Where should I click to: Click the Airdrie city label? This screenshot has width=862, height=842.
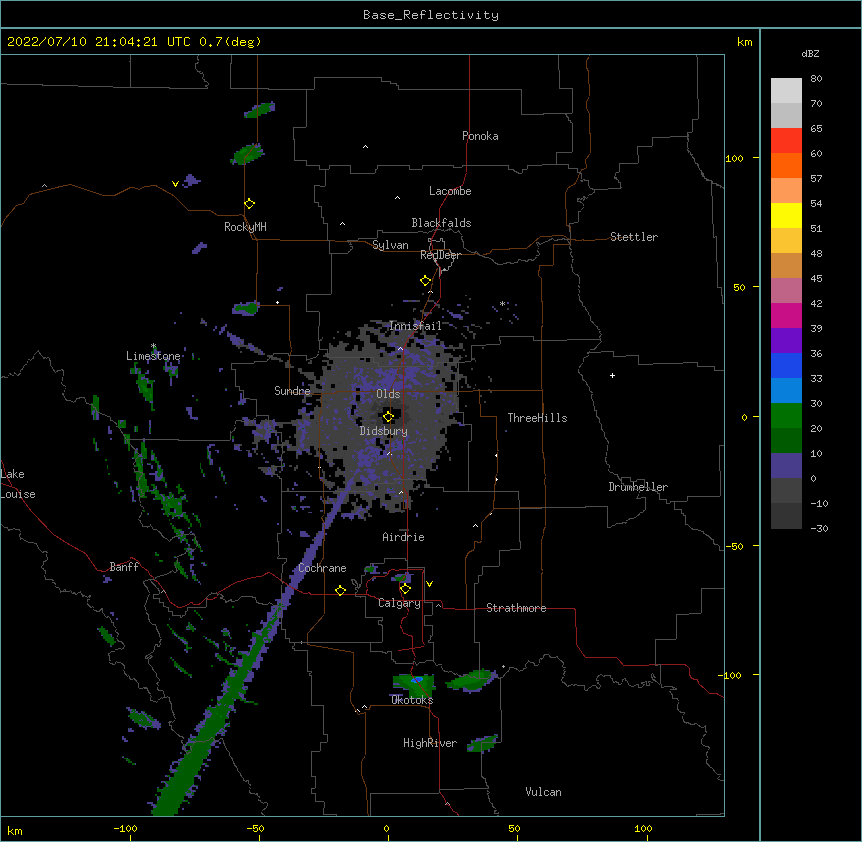pyautogui.click(x=403, y=537)
